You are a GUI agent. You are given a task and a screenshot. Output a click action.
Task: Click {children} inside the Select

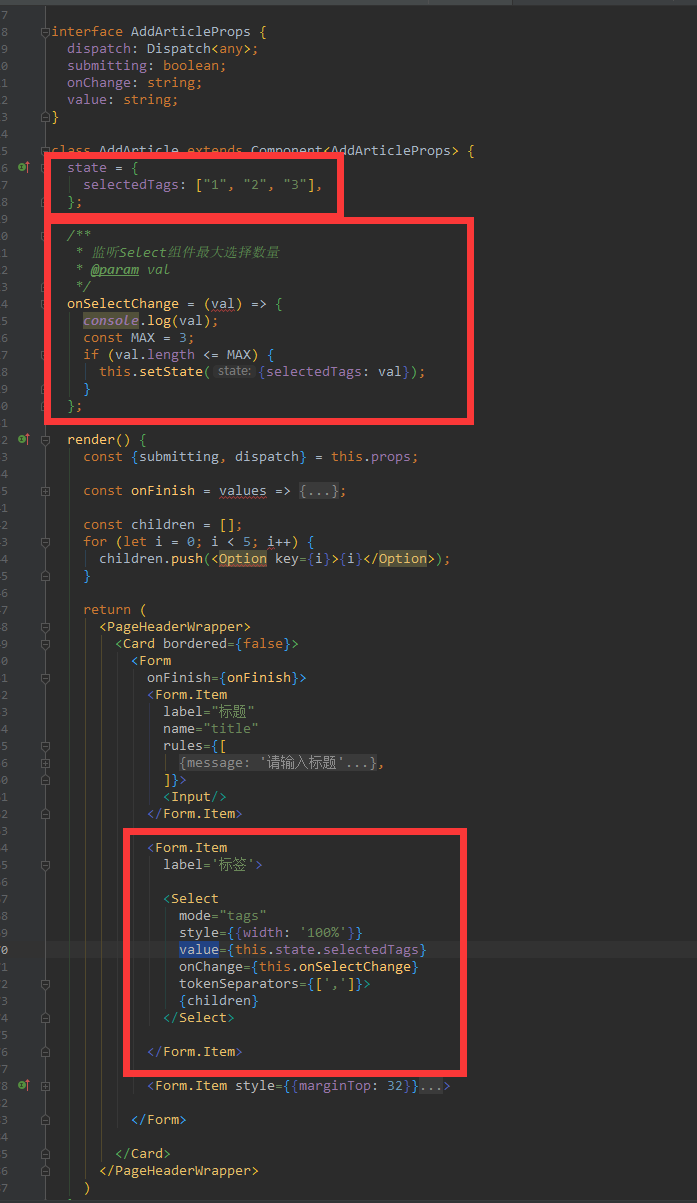click(x=219, y=1000)
